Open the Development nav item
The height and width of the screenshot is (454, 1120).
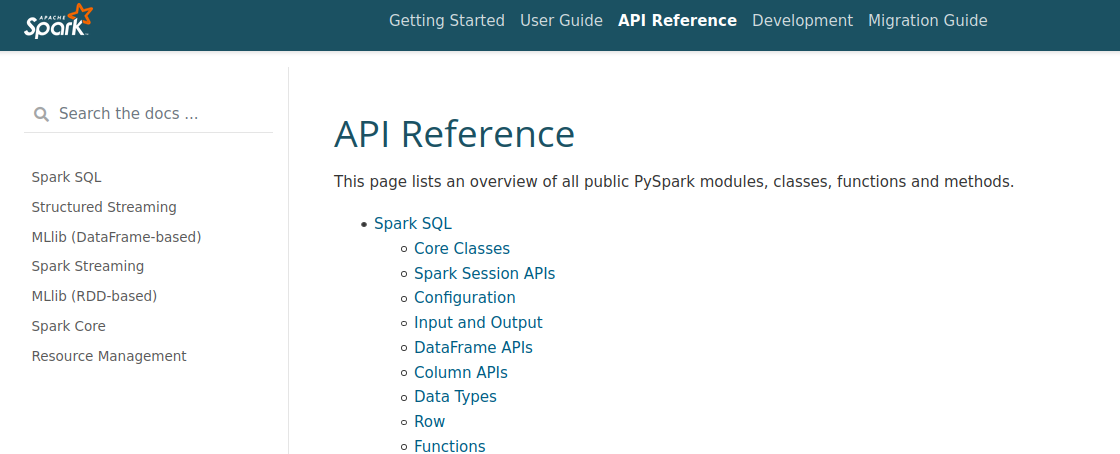point(802,21)
